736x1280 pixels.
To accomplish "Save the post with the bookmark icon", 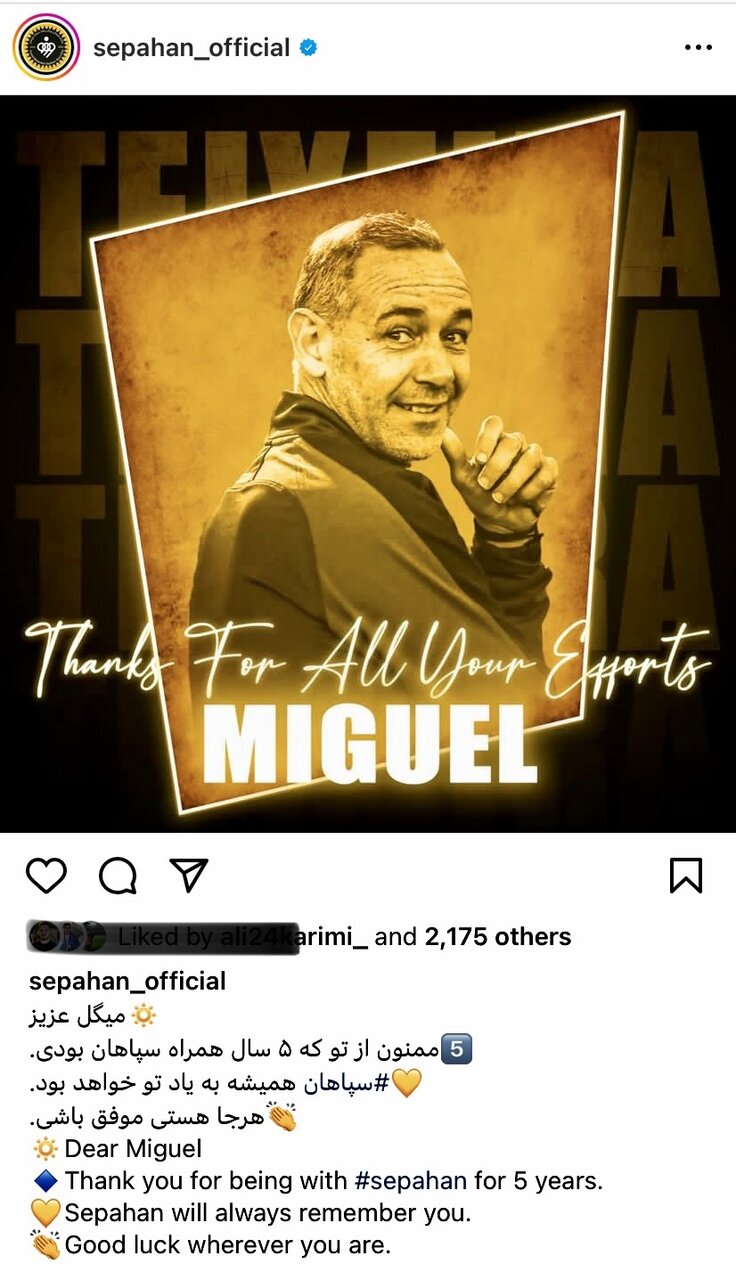I will pyautogui.click(x=686, y=875).
